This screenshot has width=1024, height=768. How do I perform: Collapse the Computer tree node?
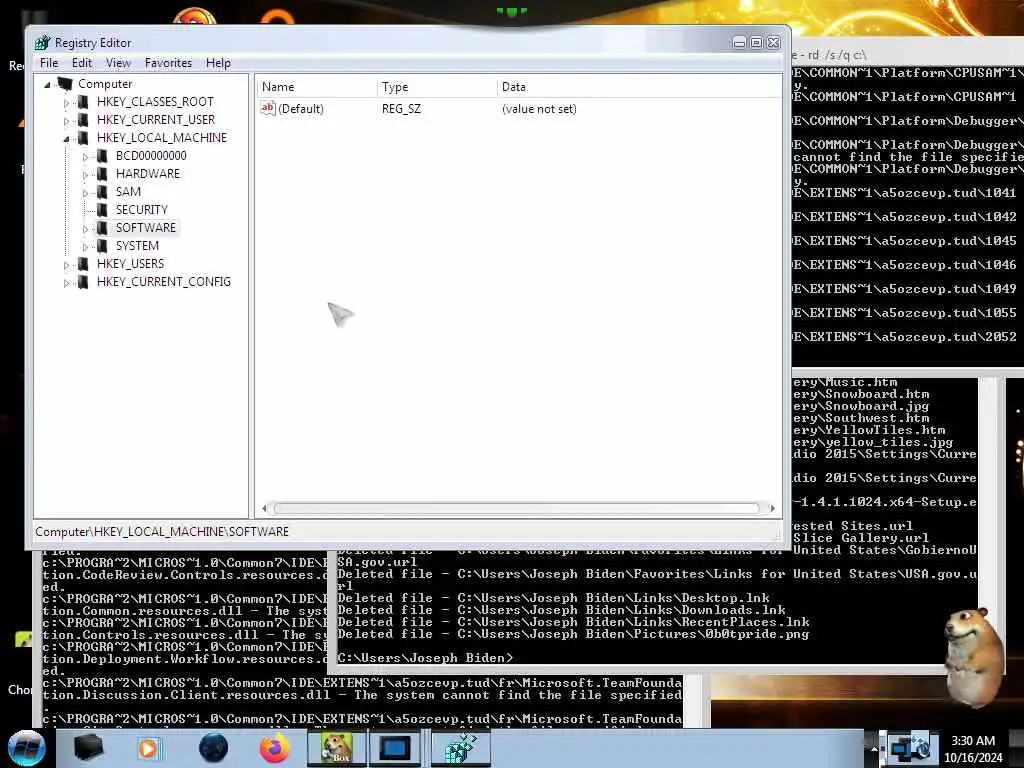47,84
